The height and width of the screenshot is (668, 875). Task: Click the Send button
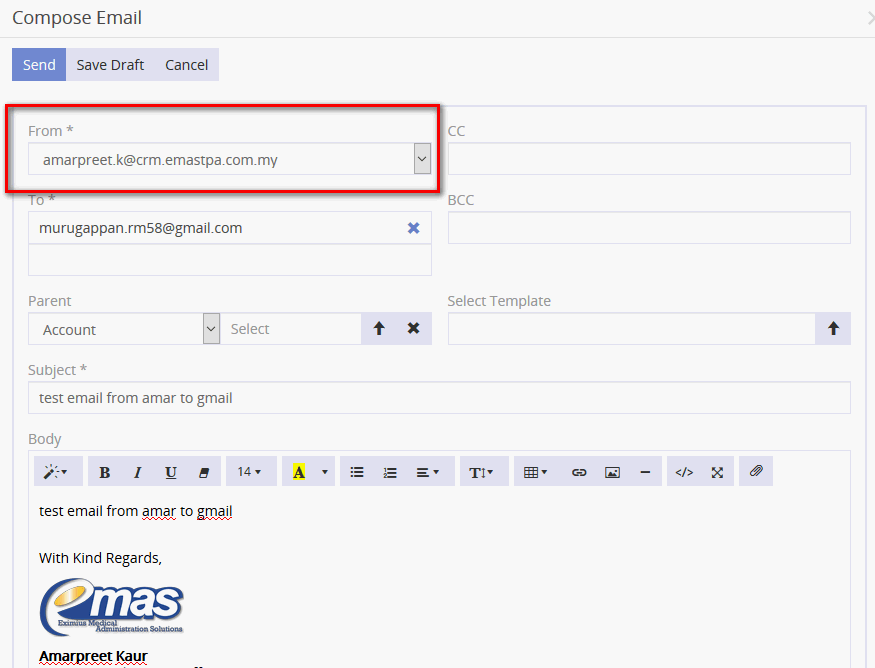click(39, 65)
